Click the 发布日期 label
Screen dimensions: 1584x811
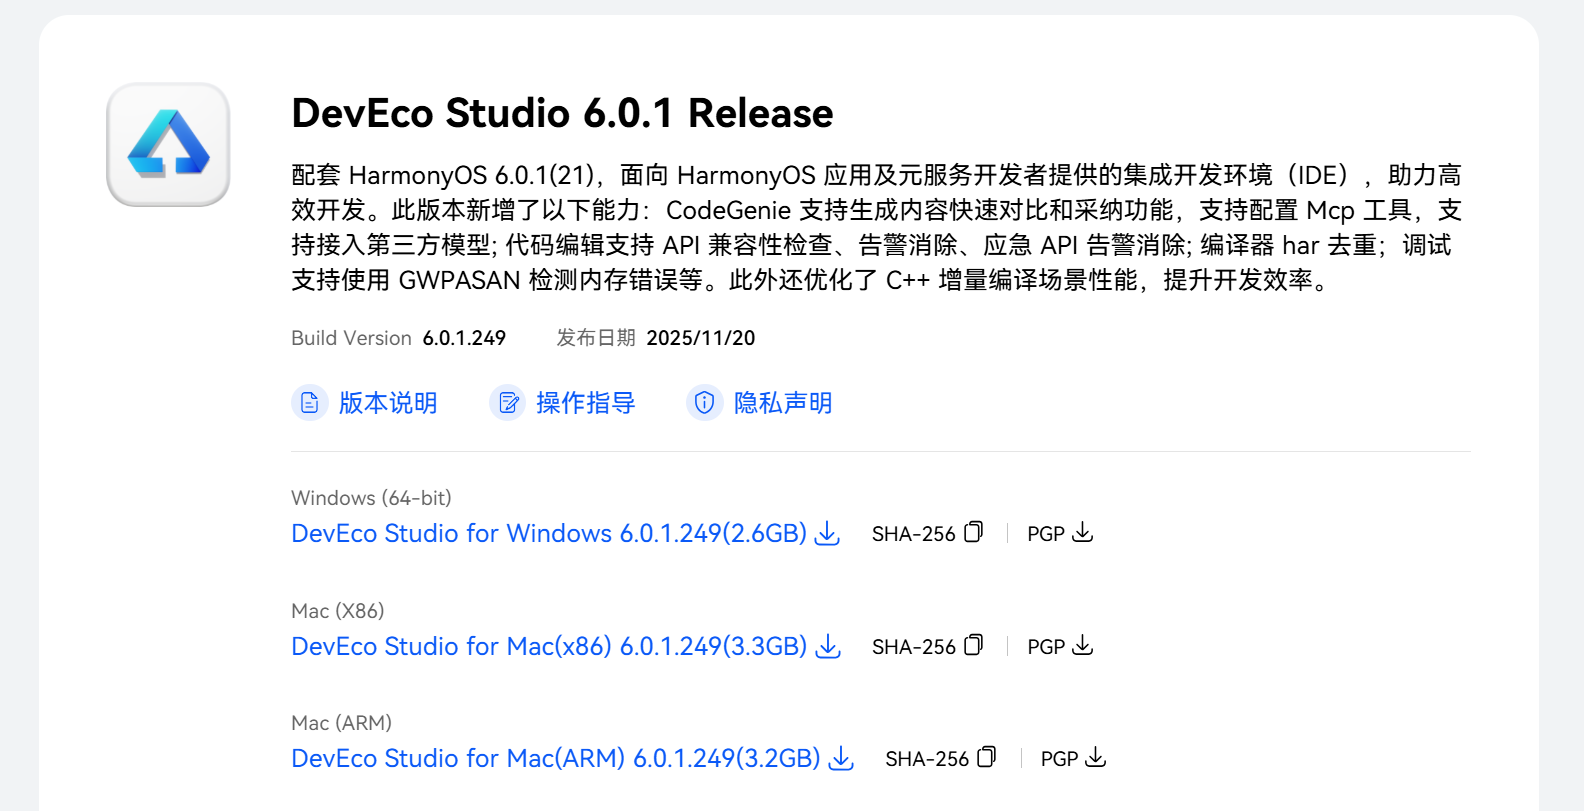point(596,338)
